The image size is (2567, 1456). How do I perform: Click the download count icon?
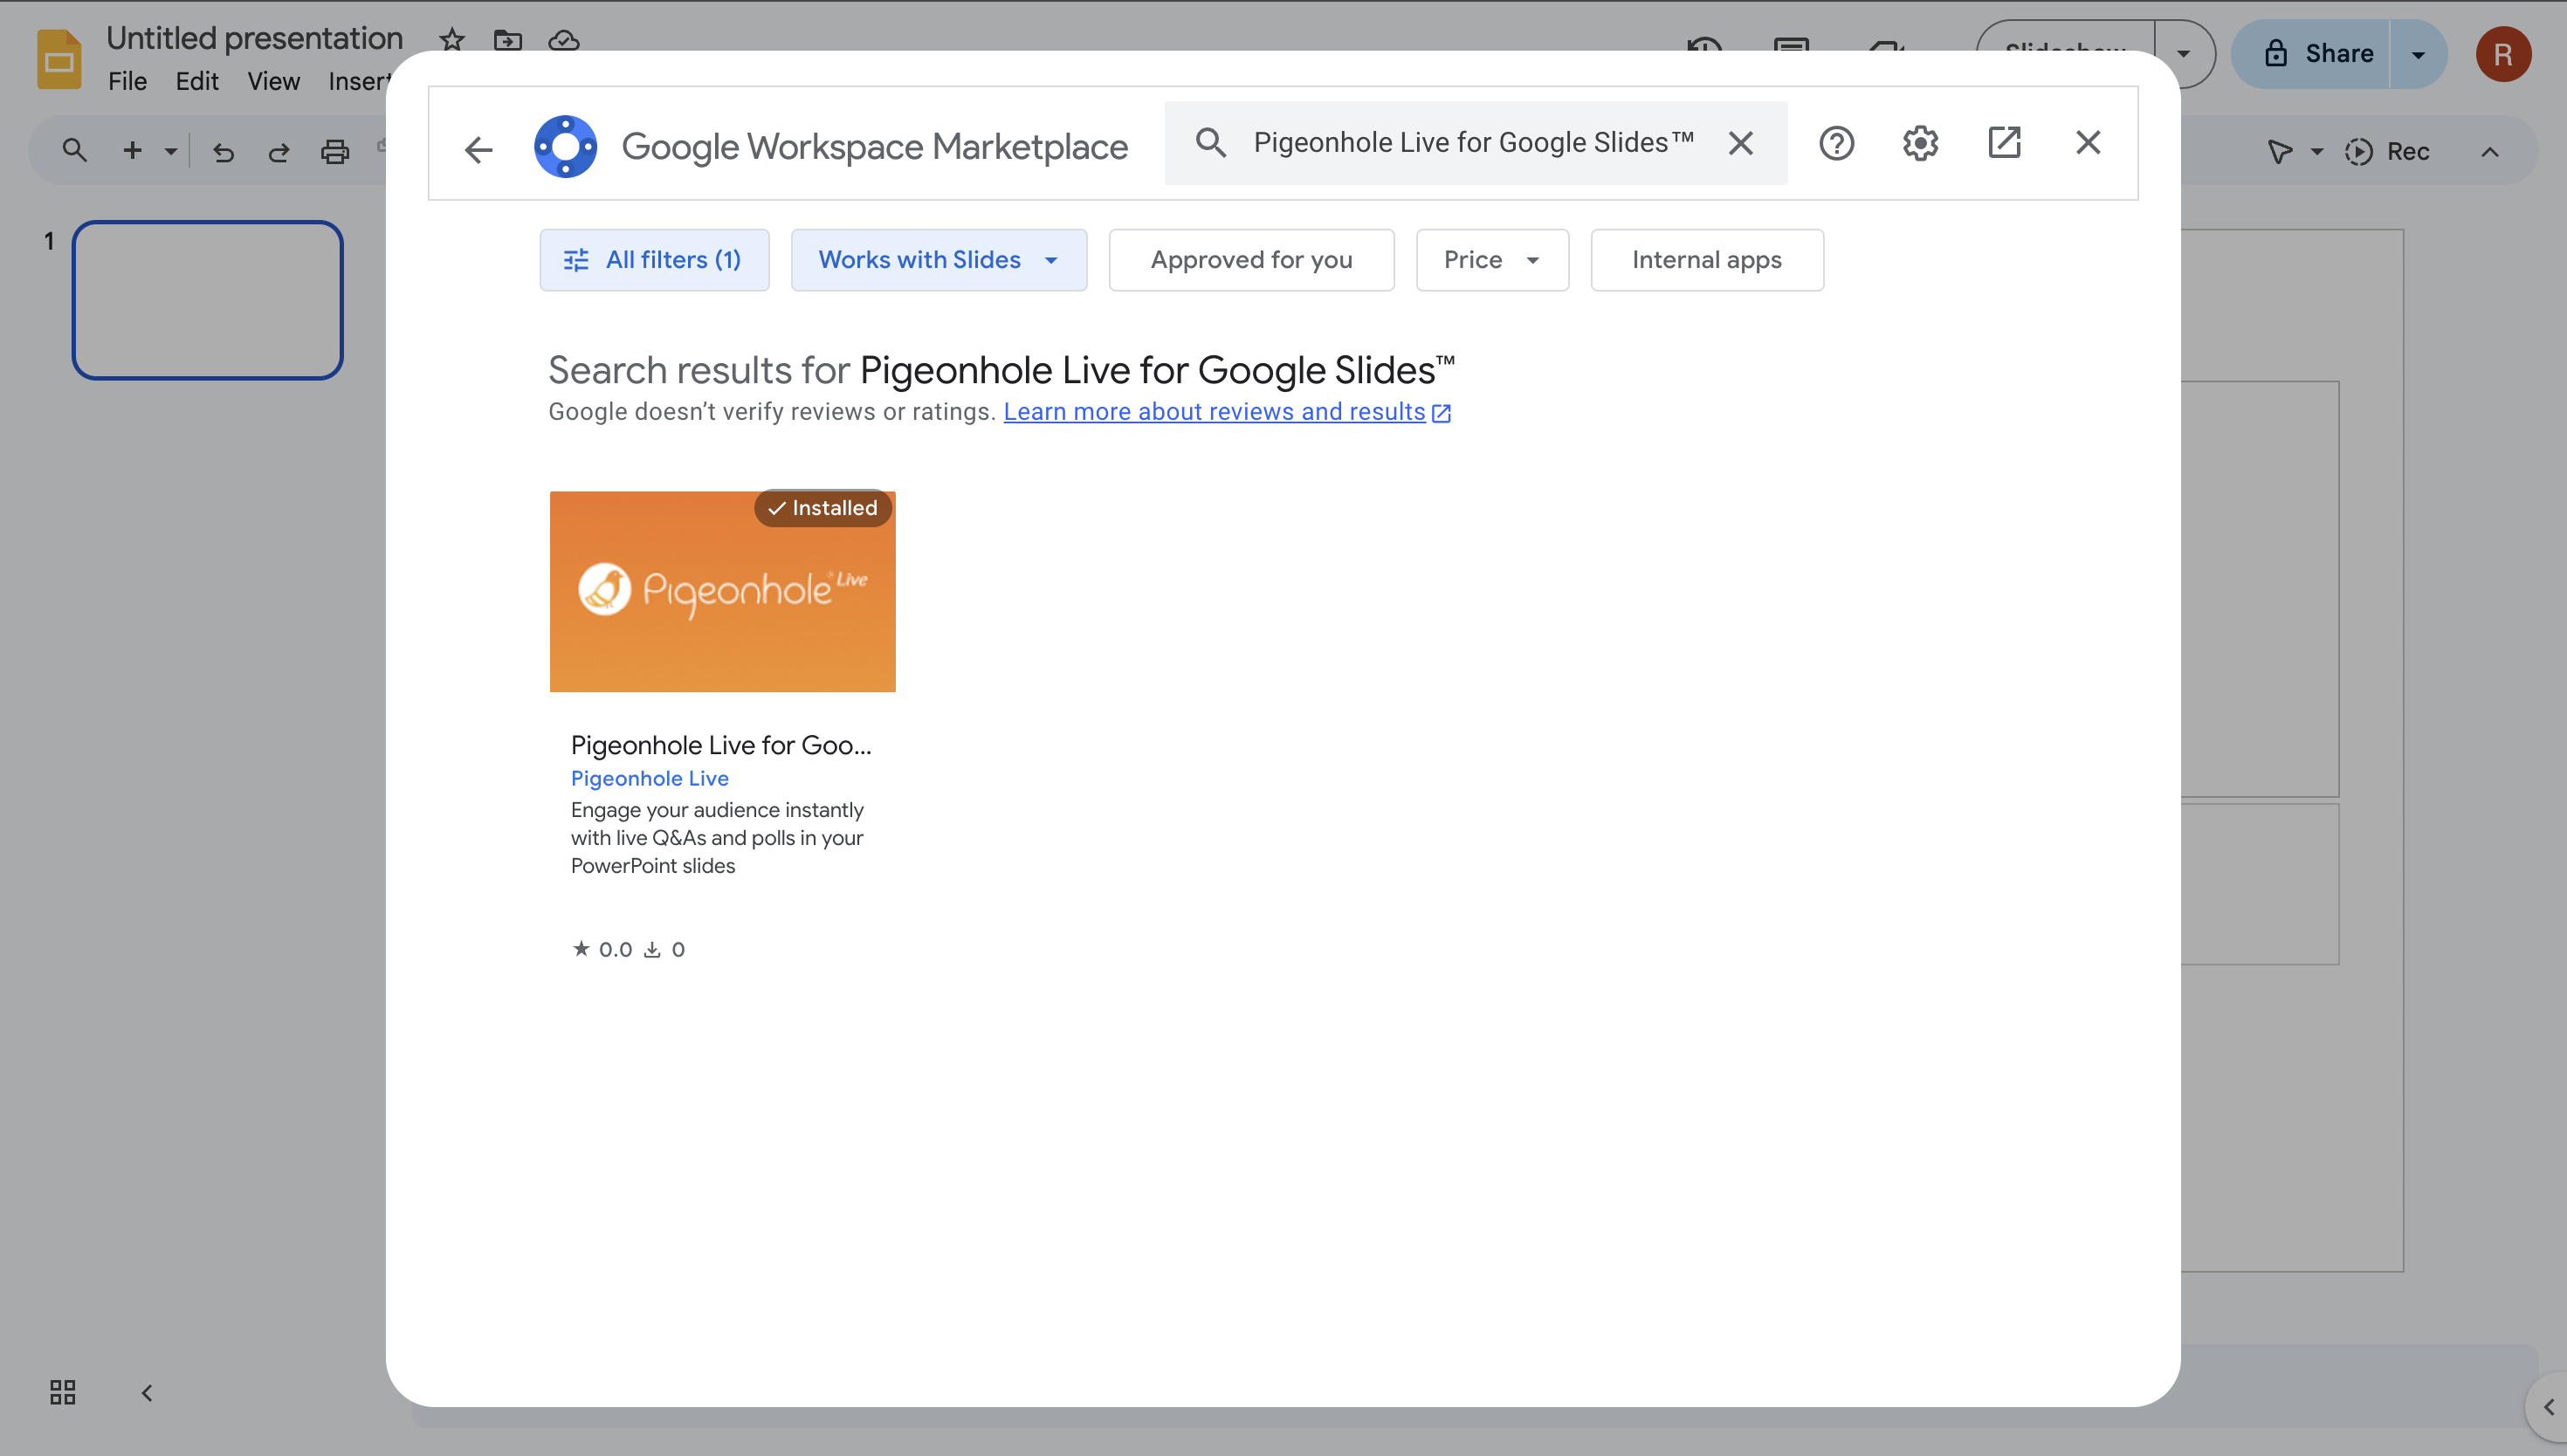652,949
